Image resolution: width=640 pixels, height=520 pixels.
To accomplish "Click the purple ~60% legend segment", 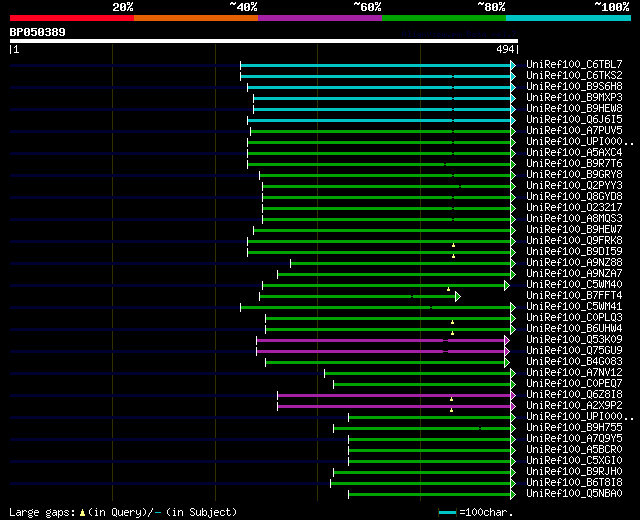I will pos(320,18).
